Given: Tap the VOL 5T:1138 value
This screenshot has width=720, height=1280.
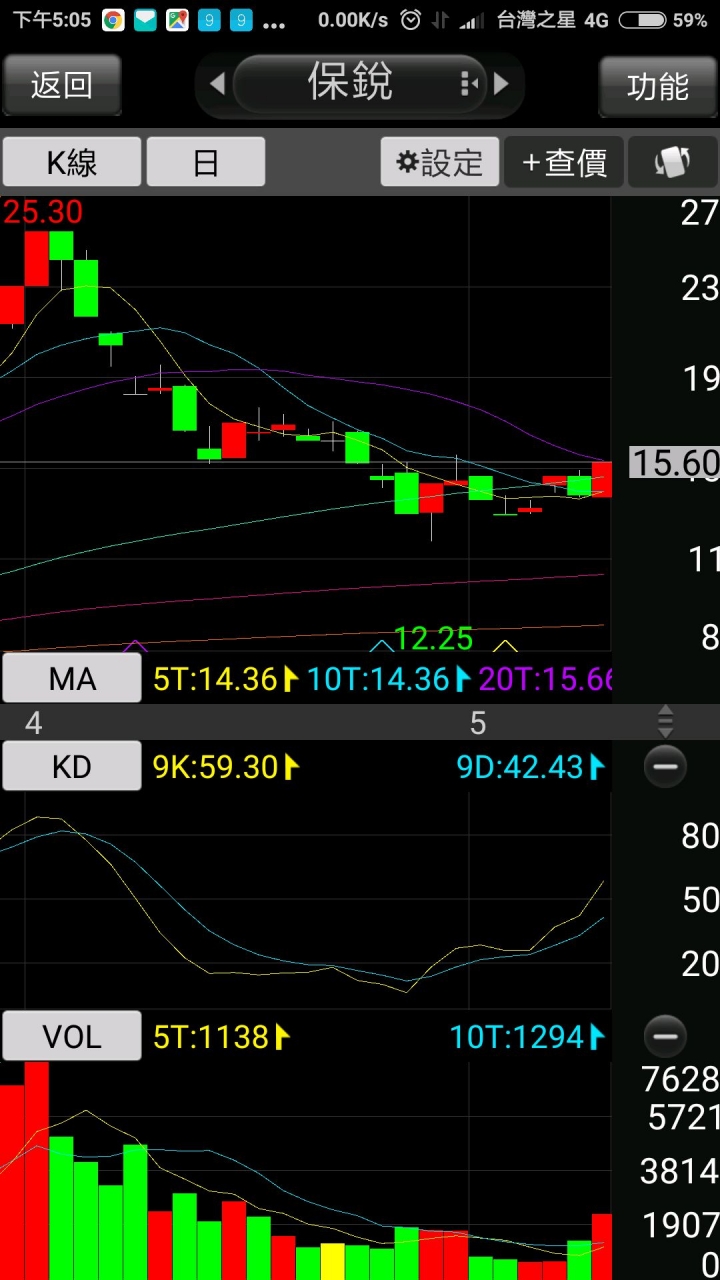Looking at the screenshot, I should (221, 1037).
